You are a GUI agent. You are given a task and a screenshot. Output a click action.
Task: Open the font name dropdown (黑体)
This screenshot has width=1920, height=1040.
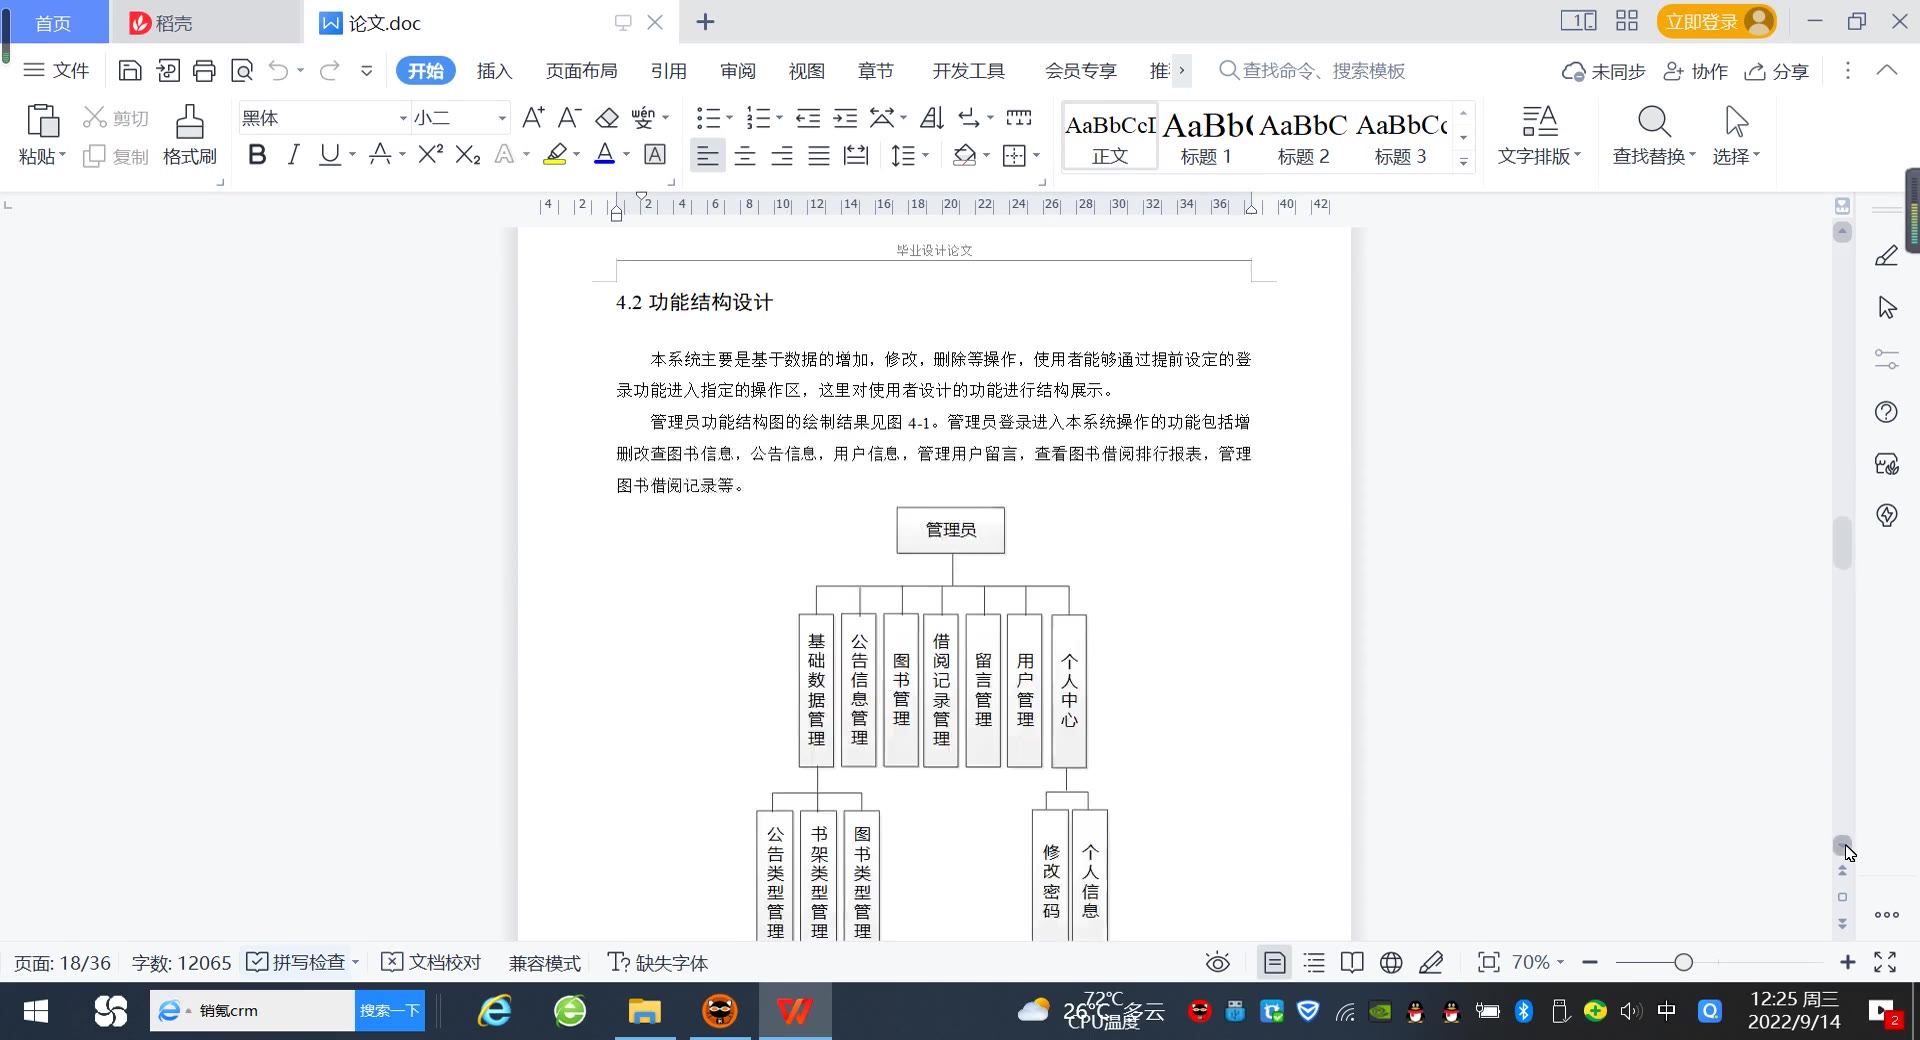[403, 118]
